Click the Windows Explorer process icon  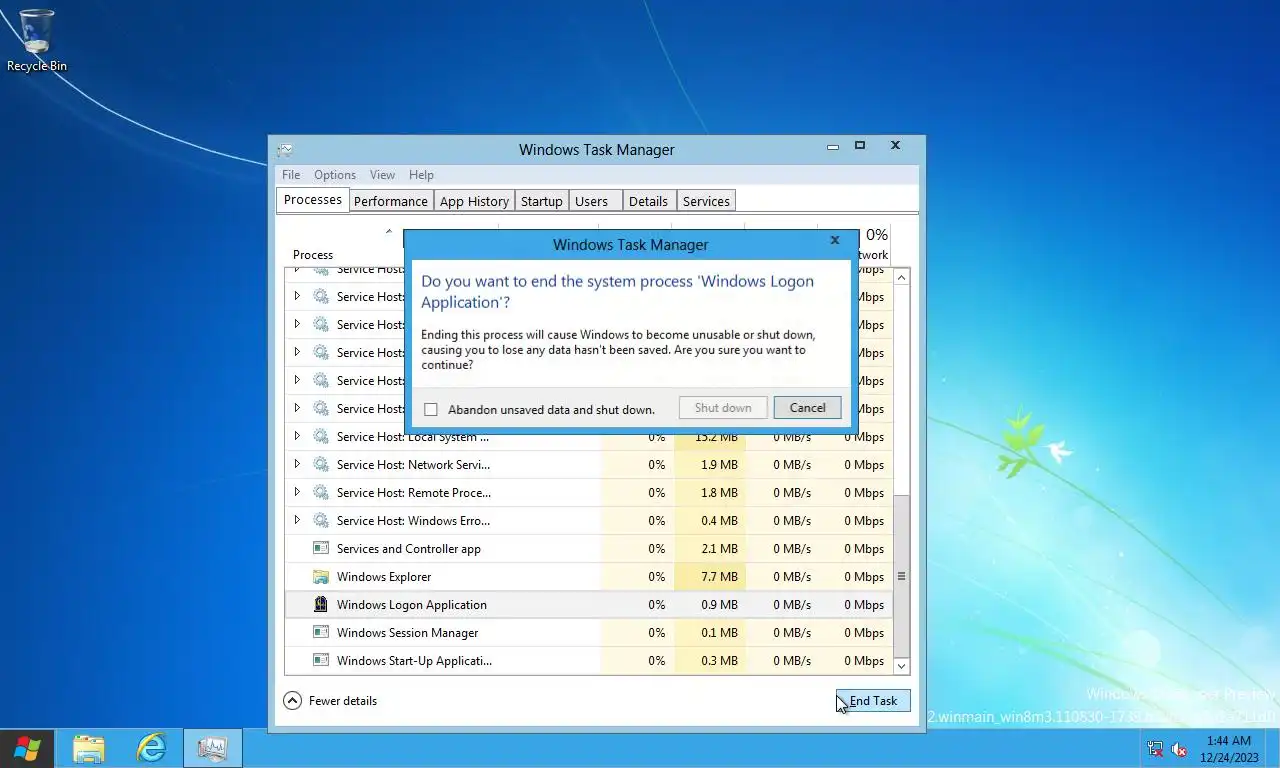pyautogui.click(x=321, y=576)
